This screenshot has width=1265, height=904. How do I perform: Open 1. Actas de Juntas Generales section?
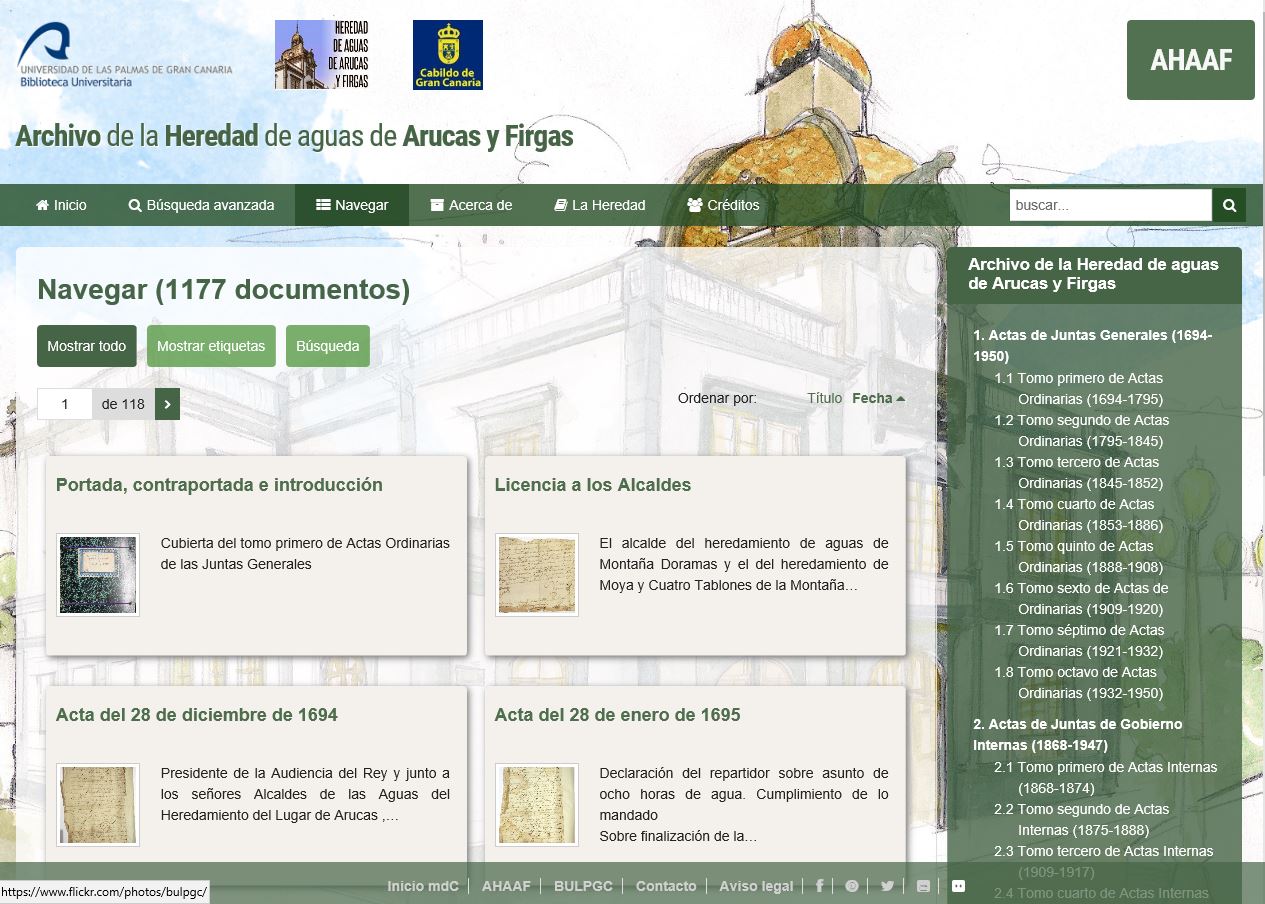coord(1093,346)
